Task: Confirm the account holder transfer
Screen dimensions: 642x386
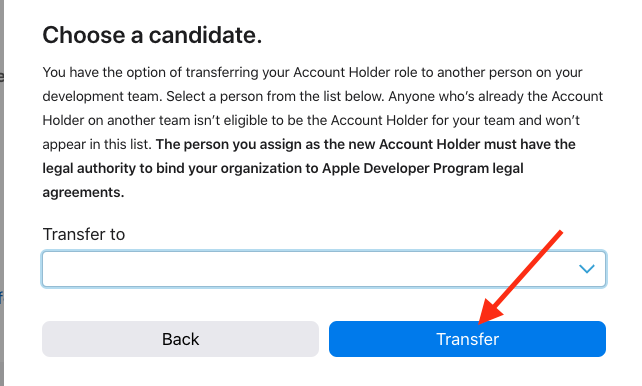Action: point(467,339)
